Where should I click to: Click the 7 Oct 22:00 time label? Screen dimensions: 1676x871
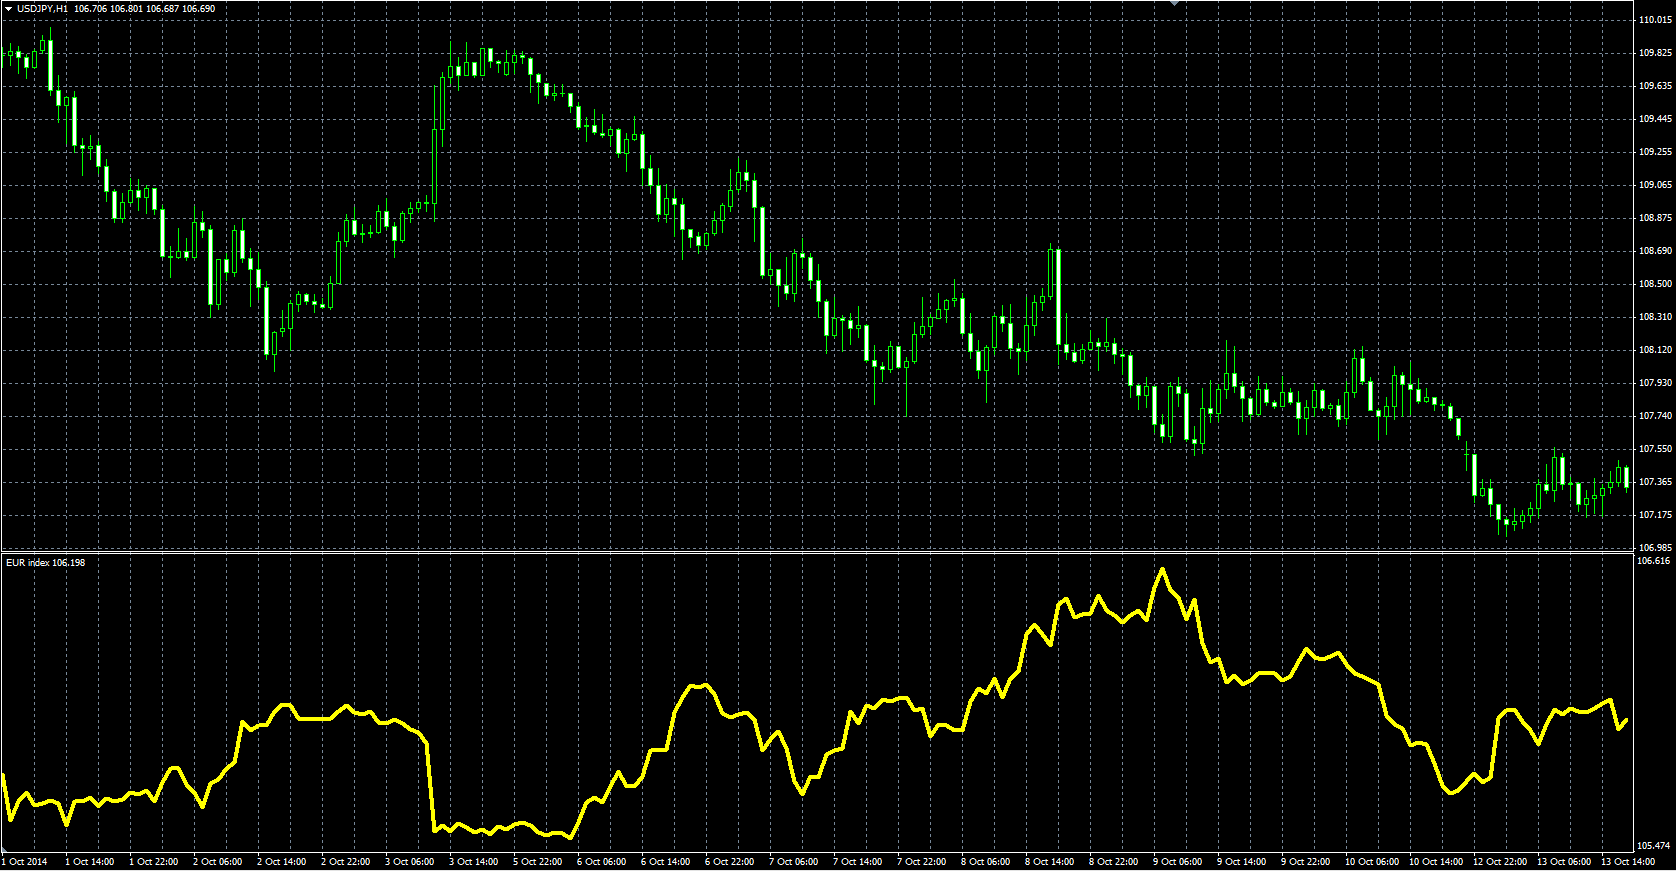(x=922, y=862)
